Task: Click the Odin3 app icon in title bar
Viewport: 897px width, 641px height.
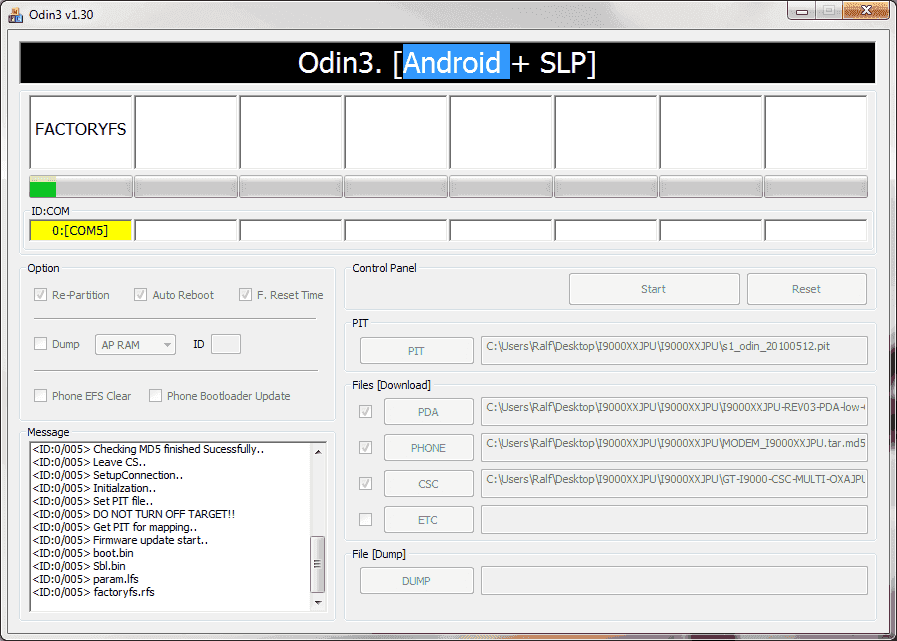Action: (15, 14)
